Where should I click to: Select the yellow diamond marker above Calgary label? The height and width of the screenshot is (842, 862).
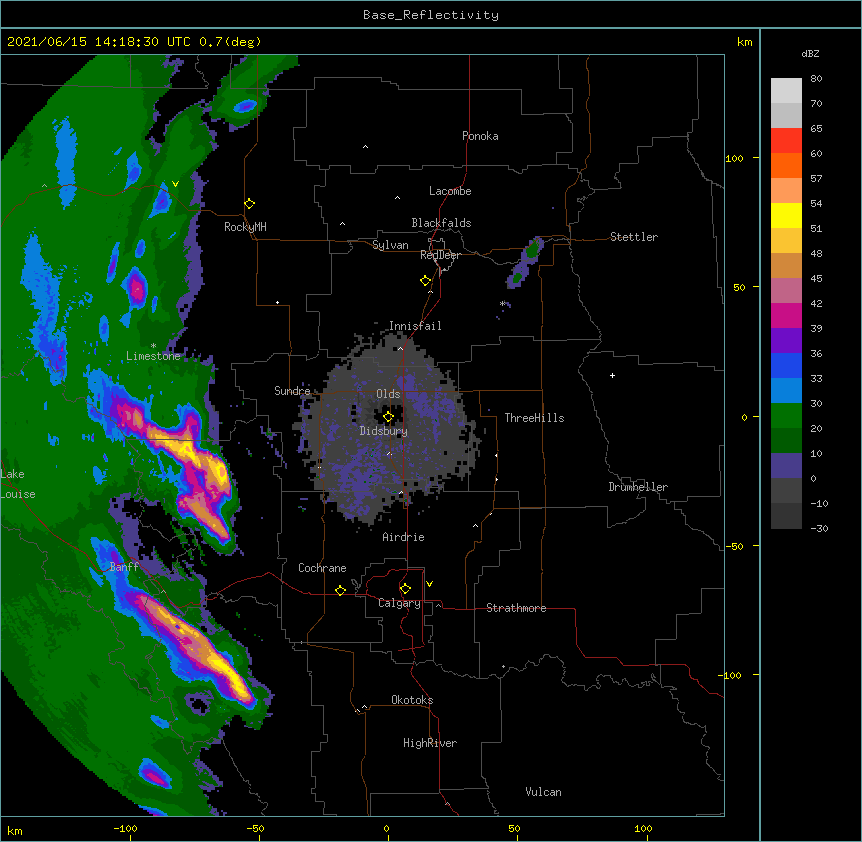click(405, 589)
